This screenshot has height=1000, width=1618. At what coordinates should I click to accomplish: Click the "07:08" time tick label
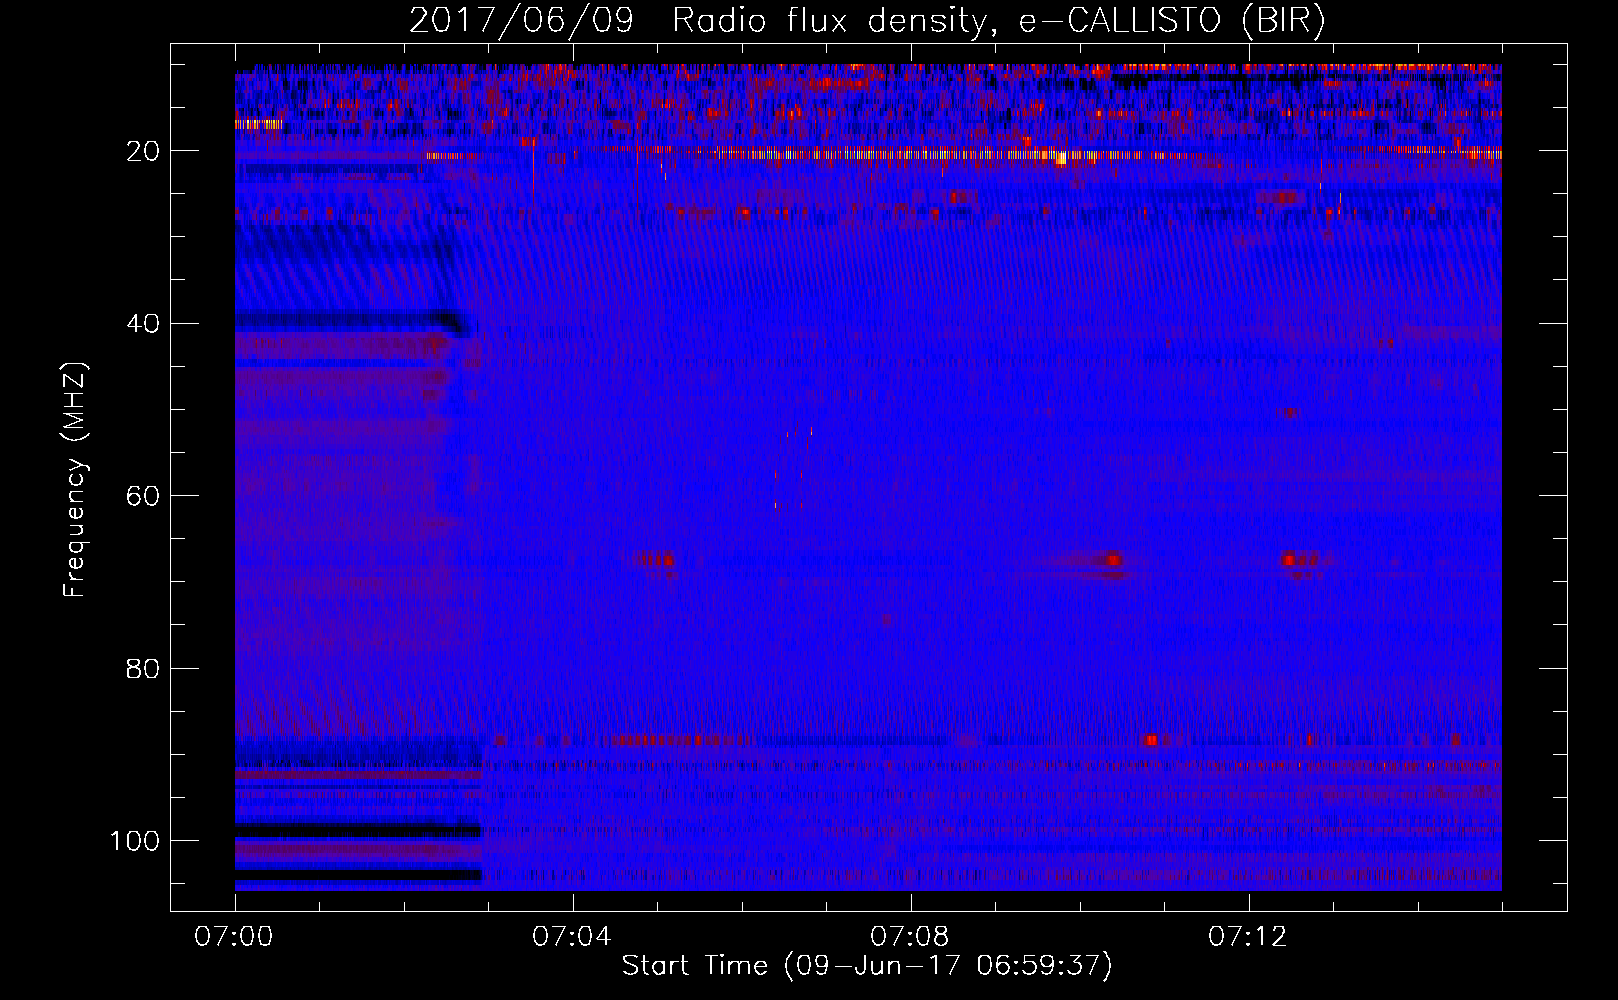910,936
